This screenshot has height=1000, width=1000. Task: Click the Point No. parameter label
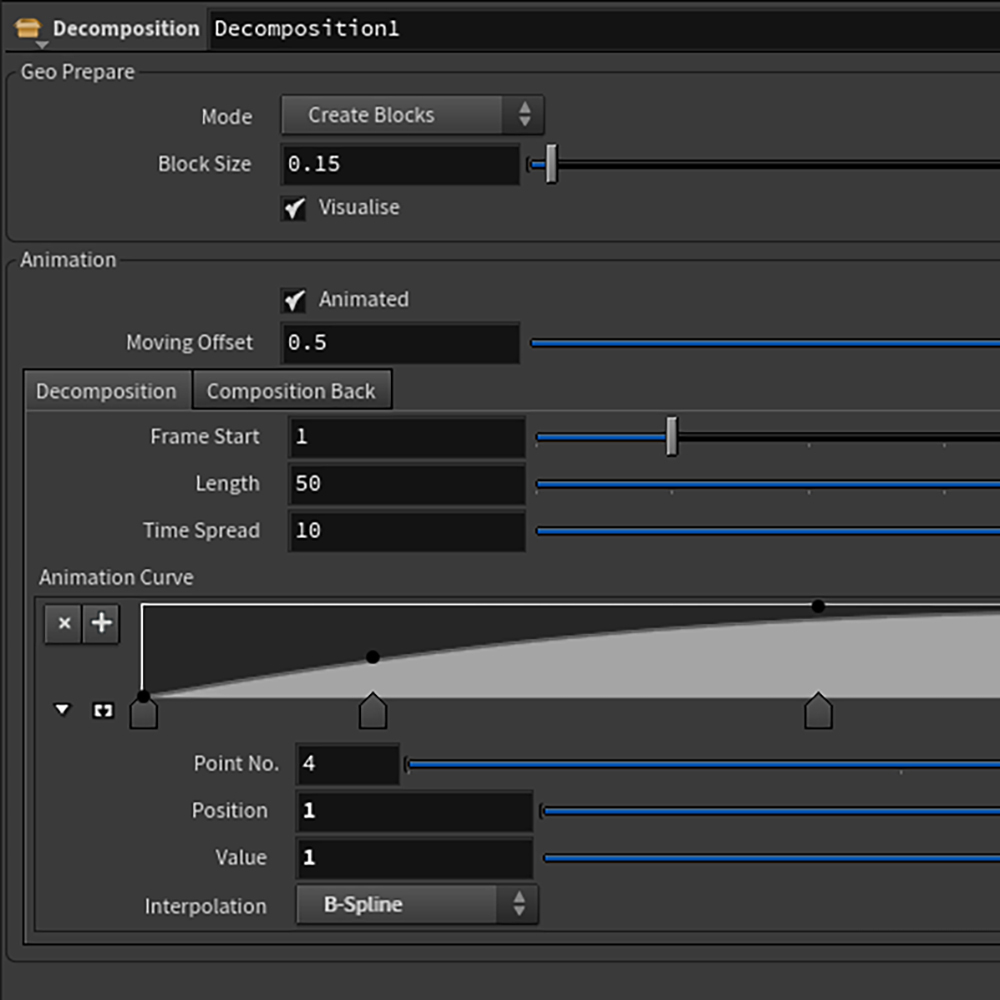(x=237, y=763)
